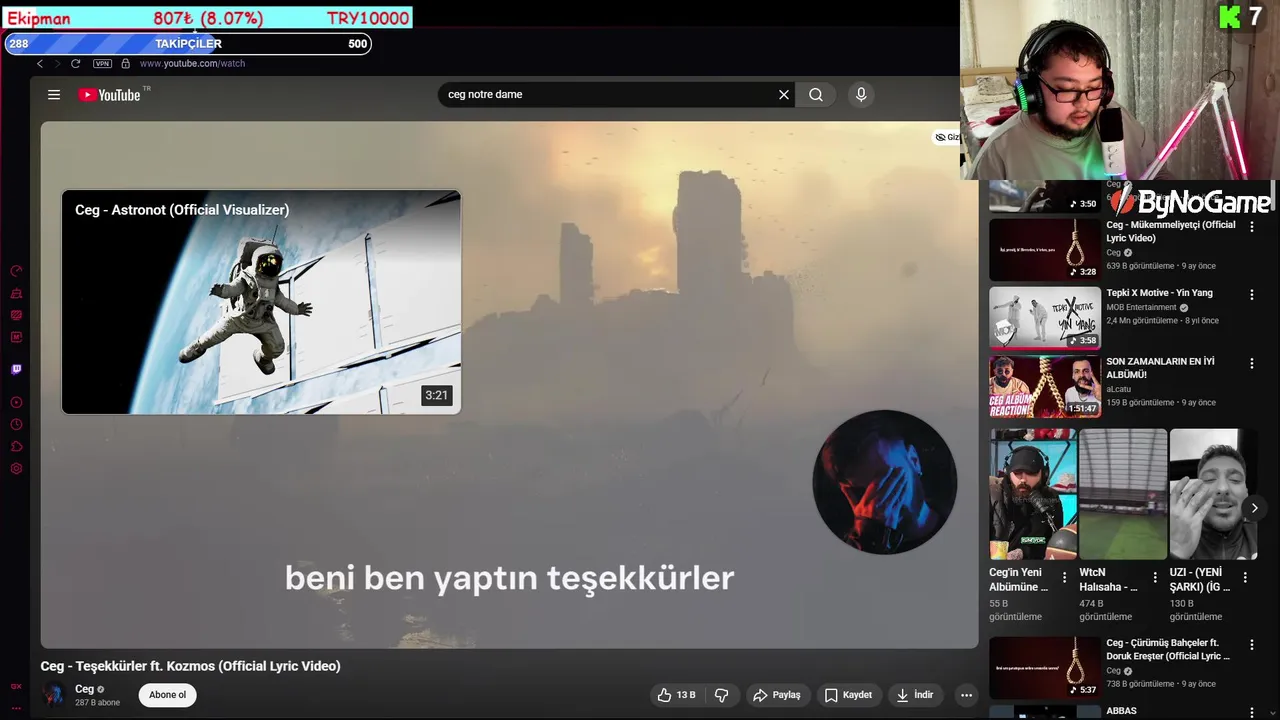
Task: Open the extensions cube icon in sidebar
Action: 16,446
